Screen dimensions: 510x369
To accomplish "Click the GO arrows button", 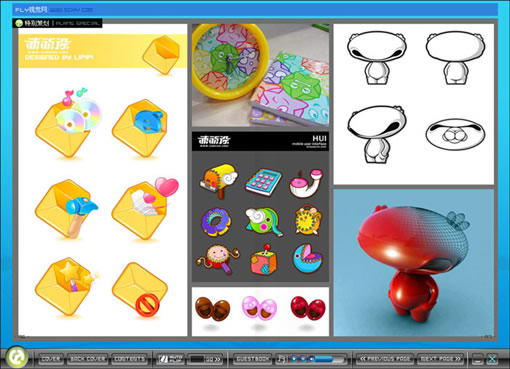I will [x=213, y=359].
